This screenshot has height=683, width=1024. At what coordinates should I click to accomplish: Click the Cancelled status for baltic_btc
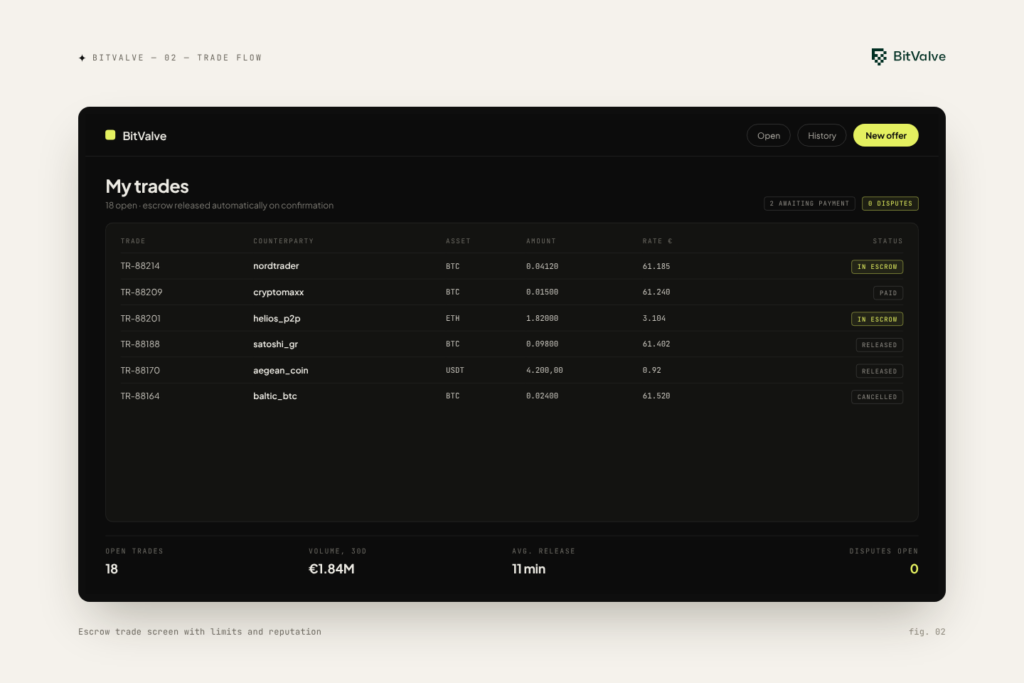coord(877,396)
